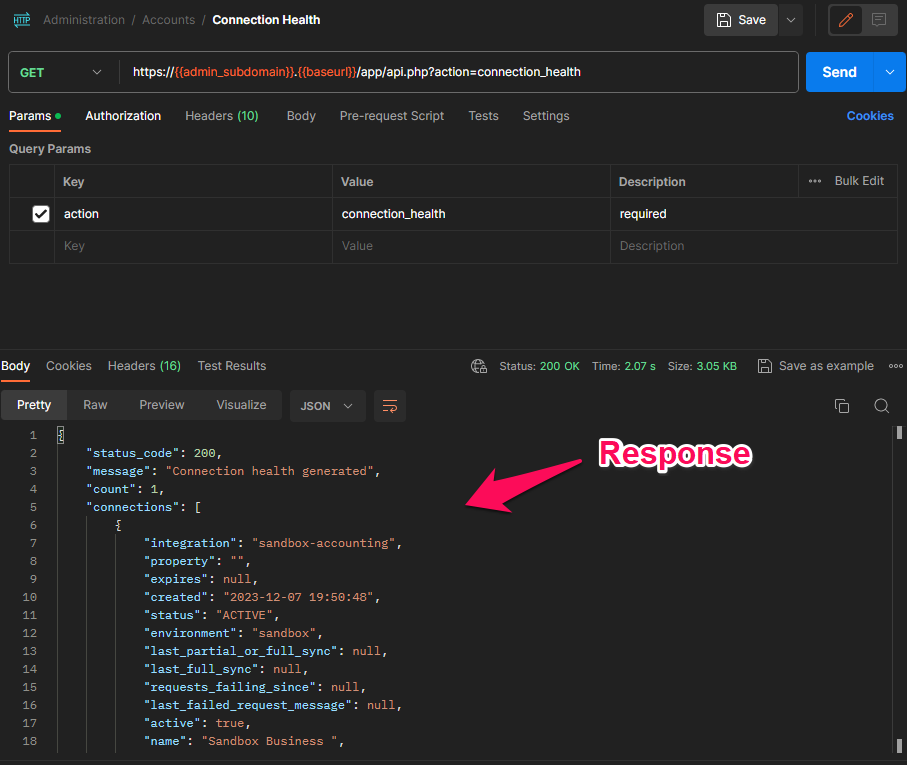The image size is (907, 765).
Task: Click the "Connection health generated" message text
Action: pos(270,471)
